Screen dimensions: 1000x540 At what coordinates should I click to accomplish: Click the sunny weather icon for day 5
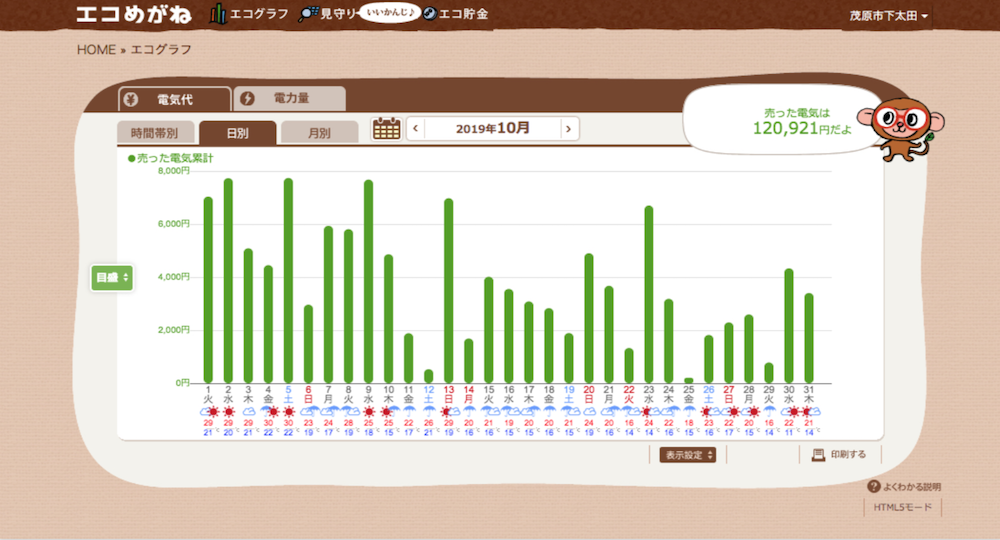click(x=288, y=412)
